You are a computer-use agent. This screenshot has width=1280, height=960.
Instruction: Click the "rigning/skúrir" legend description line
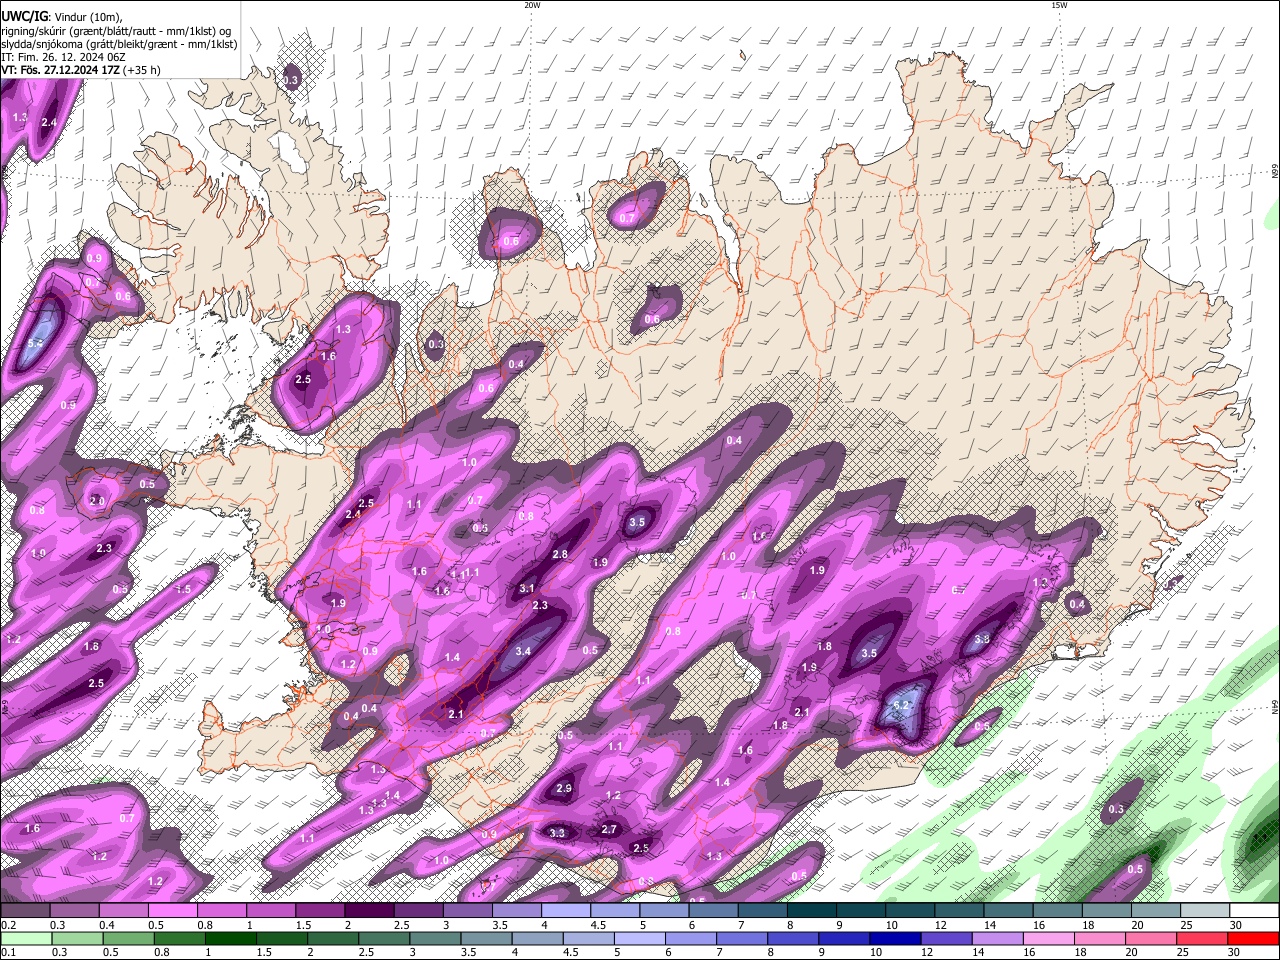116,30
